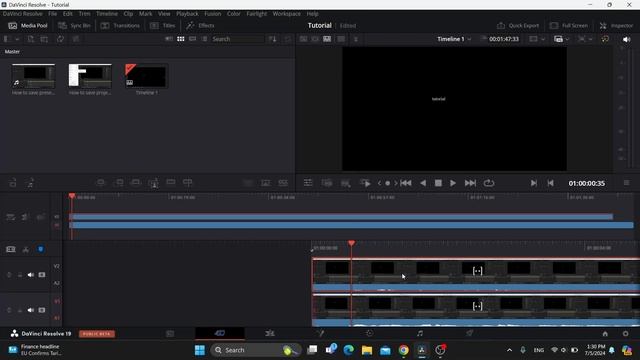This screenshot has width=640, height=360.
Task: Switch media pool to list view
Action: click(x=204, y=39)
